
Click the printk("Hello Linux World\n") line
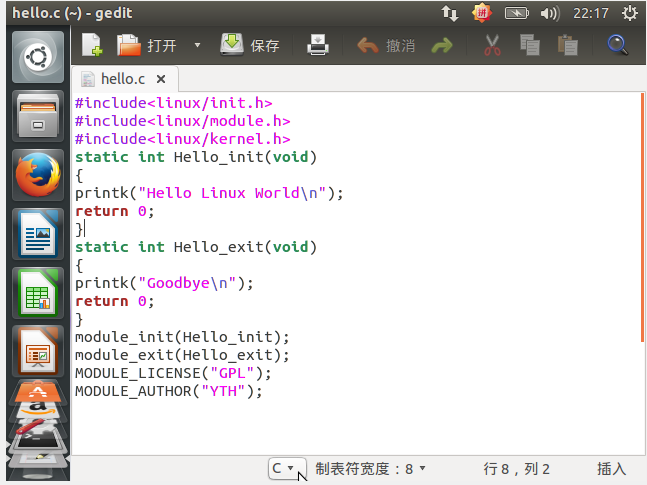[209, 193]
